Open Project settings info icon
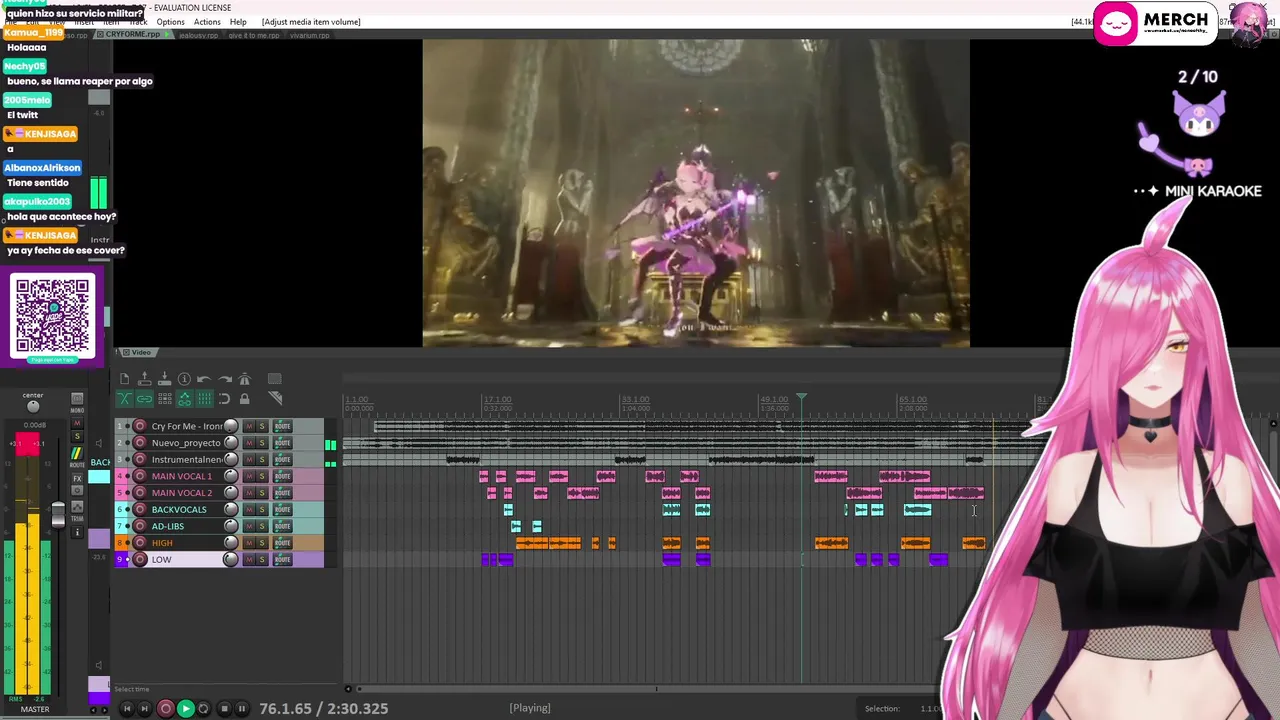Screen dimensions: 1280x720 coord(184,379)
